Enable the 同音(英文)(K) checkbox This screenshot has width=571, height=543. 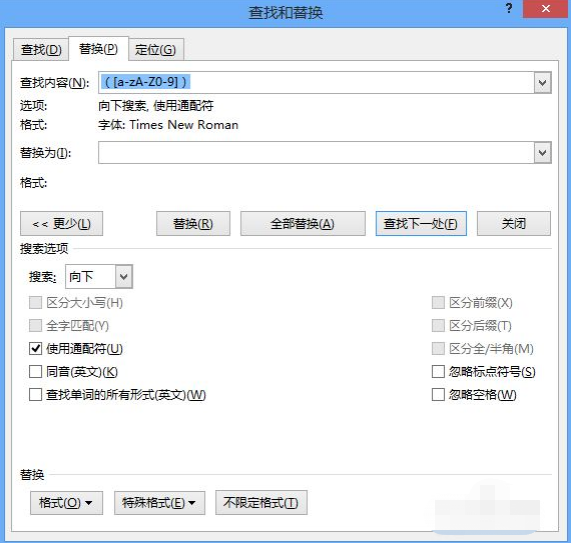[x=35, y=372]
